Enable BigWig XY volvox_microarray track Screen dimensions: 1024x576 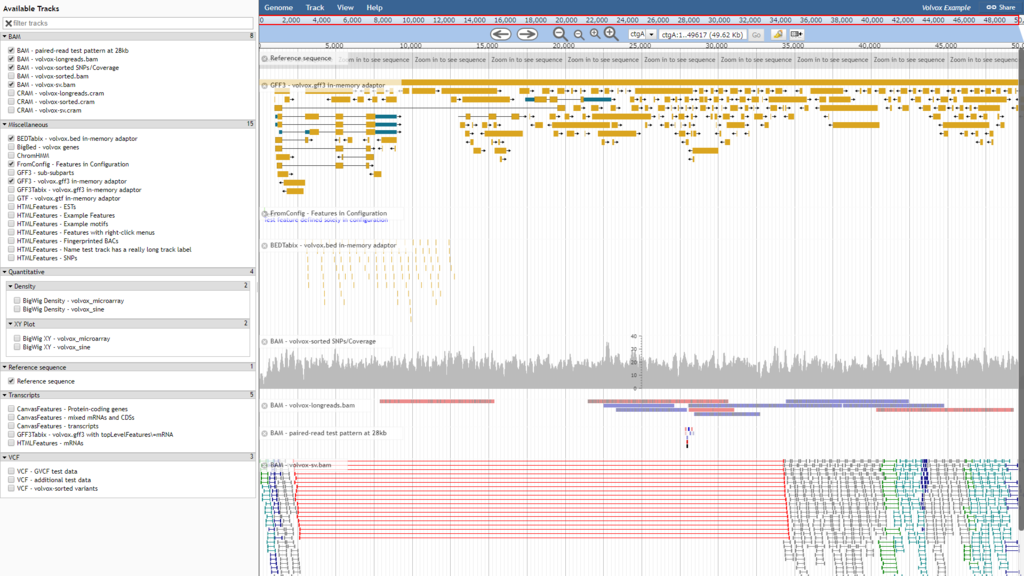[17, 338]
